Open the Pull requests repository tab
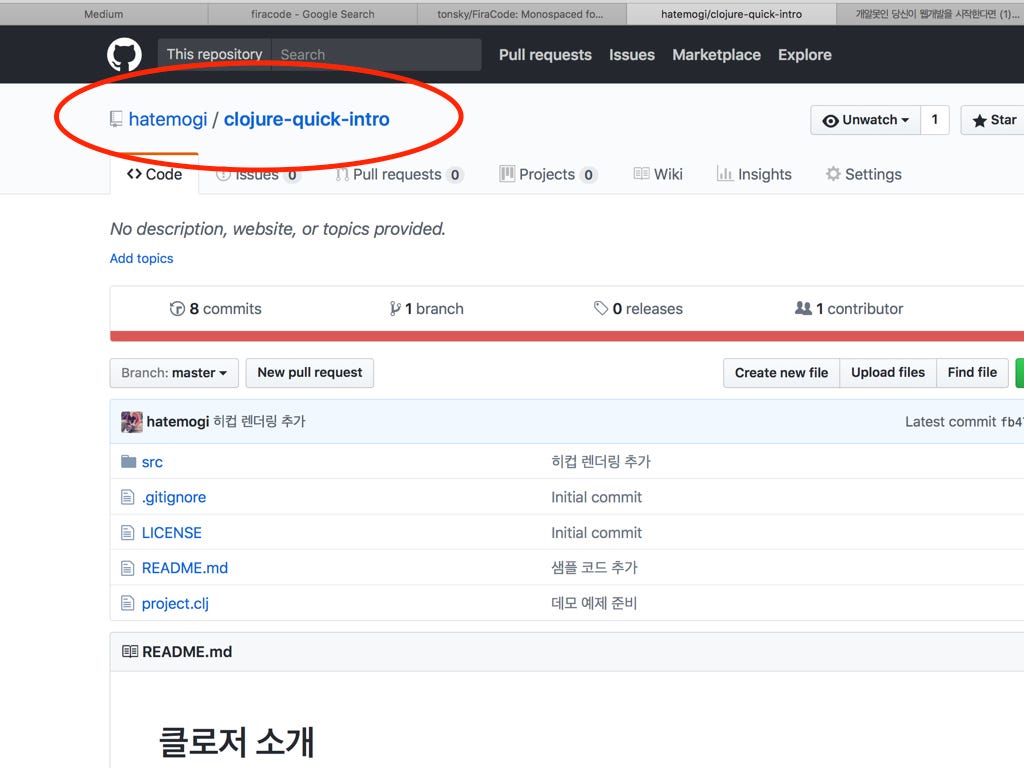 click(x=399, y=174)
